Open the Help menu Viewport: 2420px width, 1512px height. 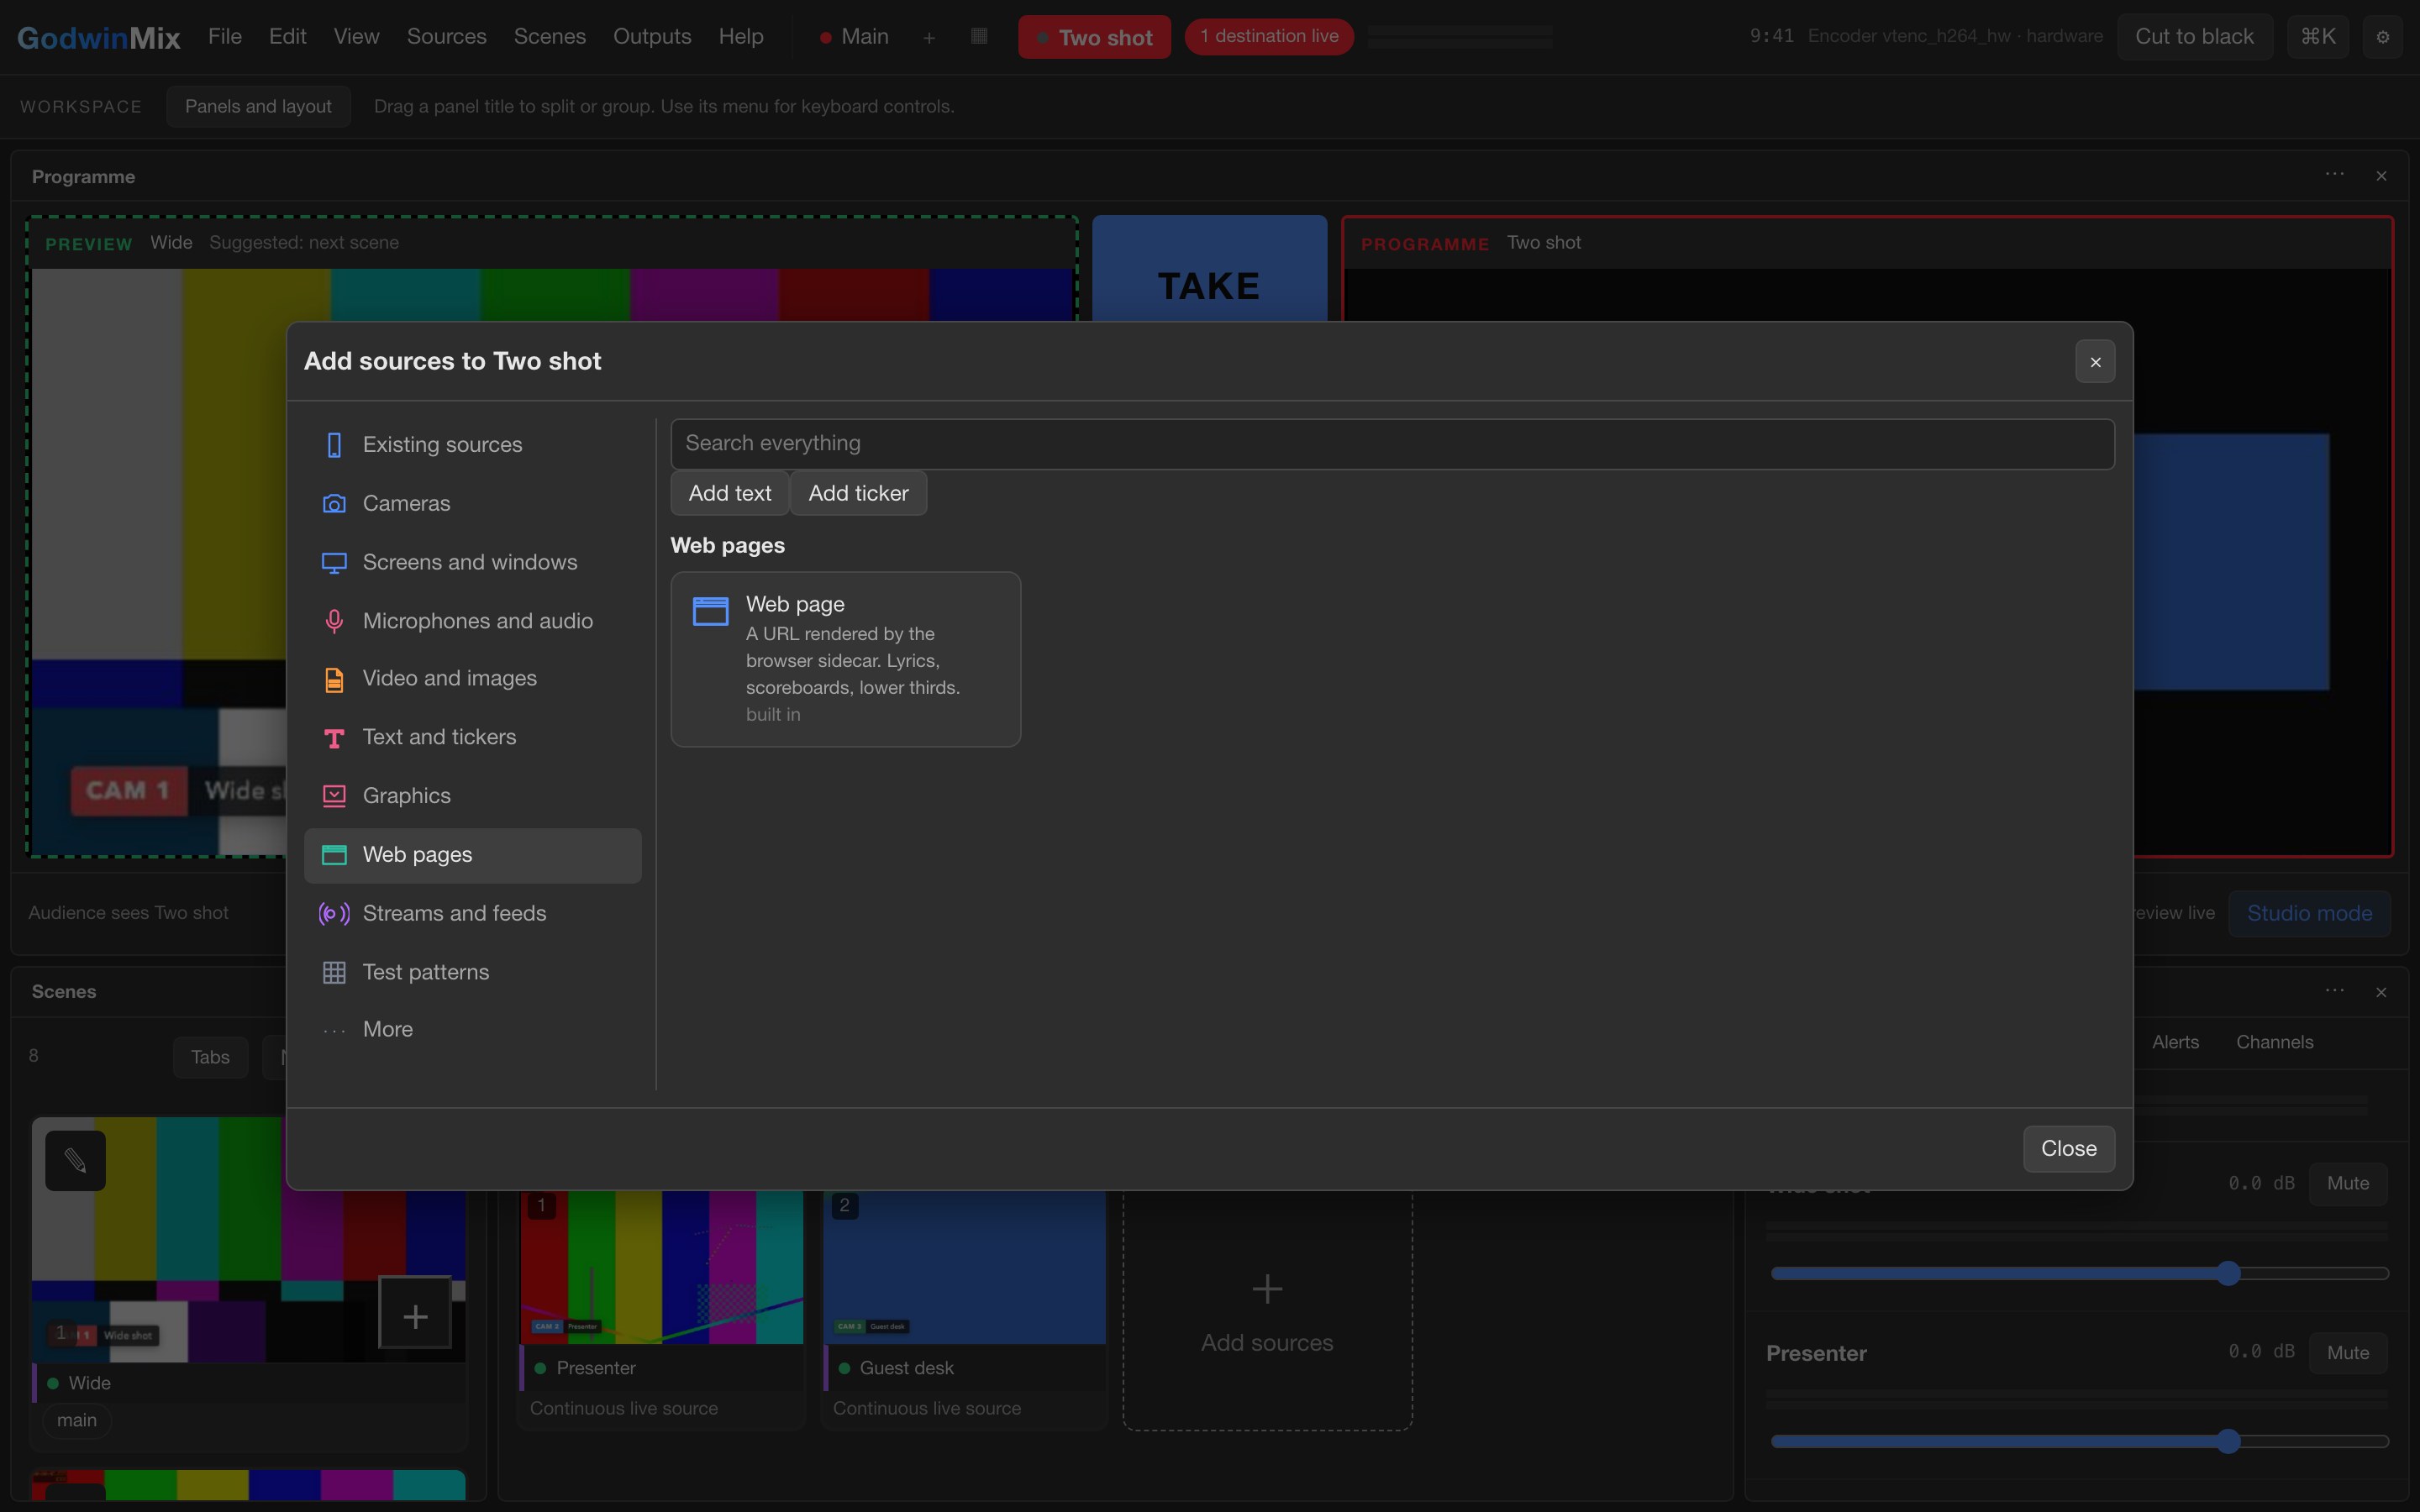pyautogui.click(x=740, y=37)
